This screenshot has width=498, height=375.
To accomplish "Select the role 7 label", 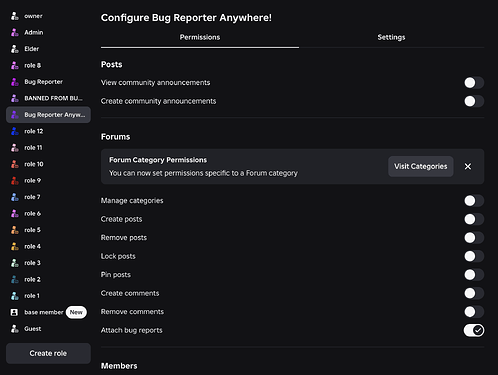I will pyautogui.click(x=32, y=197).
